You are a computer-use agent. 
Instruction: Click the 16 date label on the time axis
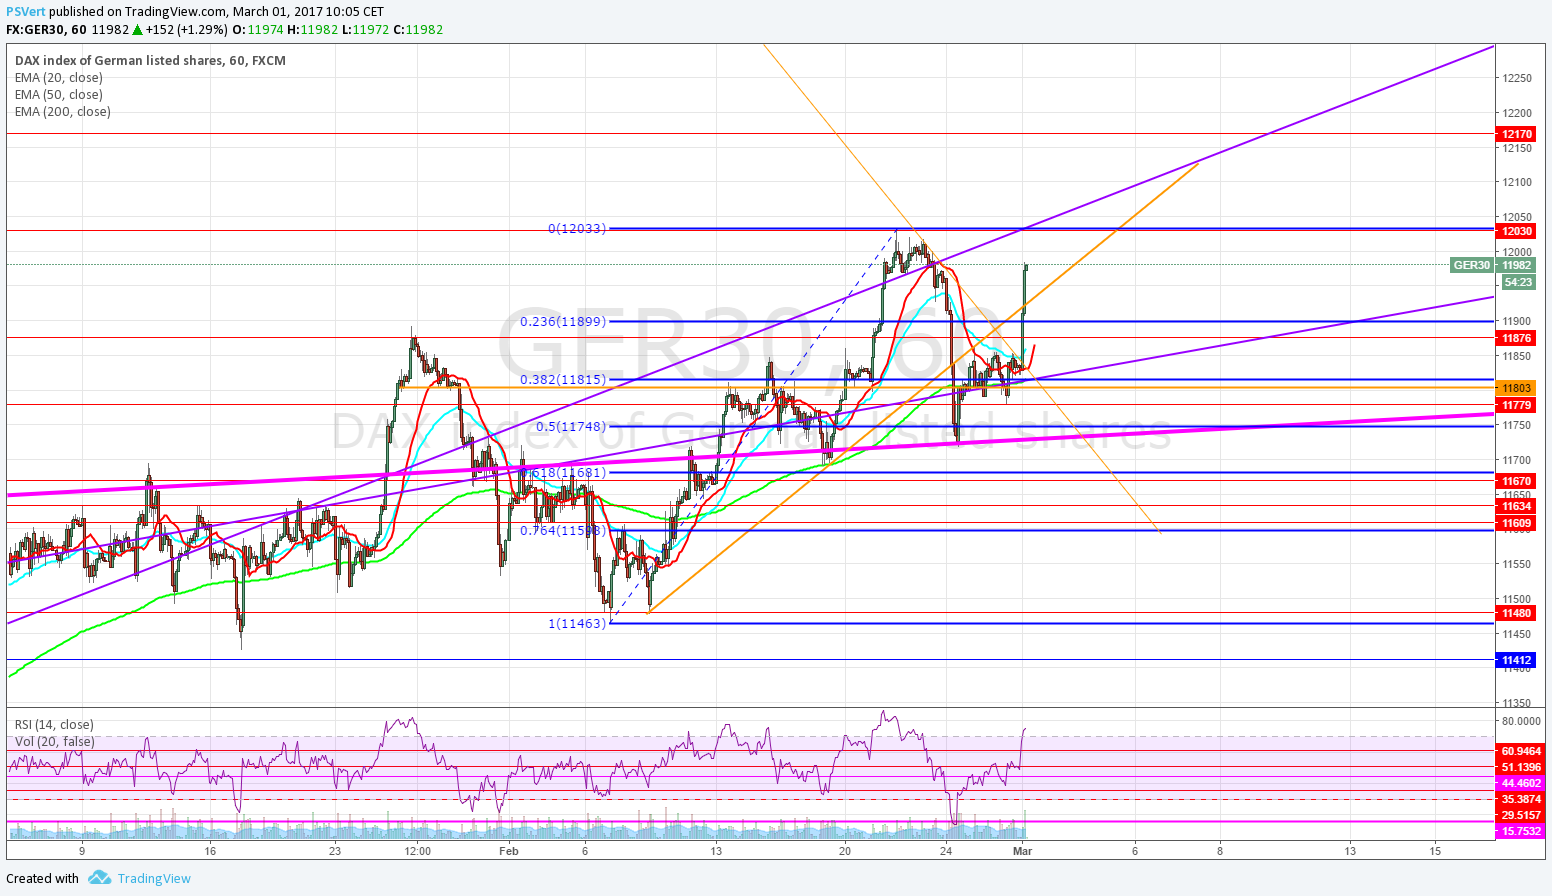tap(210, 851)
